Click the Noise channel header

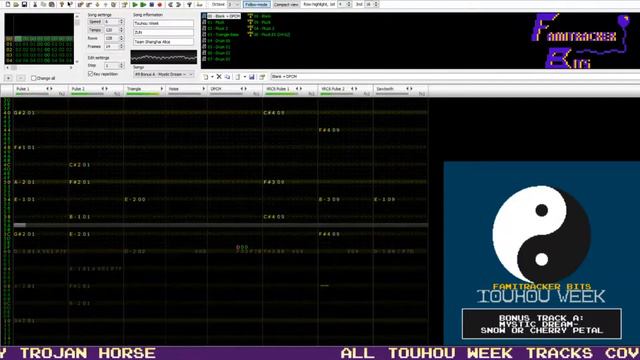[186, 91]
